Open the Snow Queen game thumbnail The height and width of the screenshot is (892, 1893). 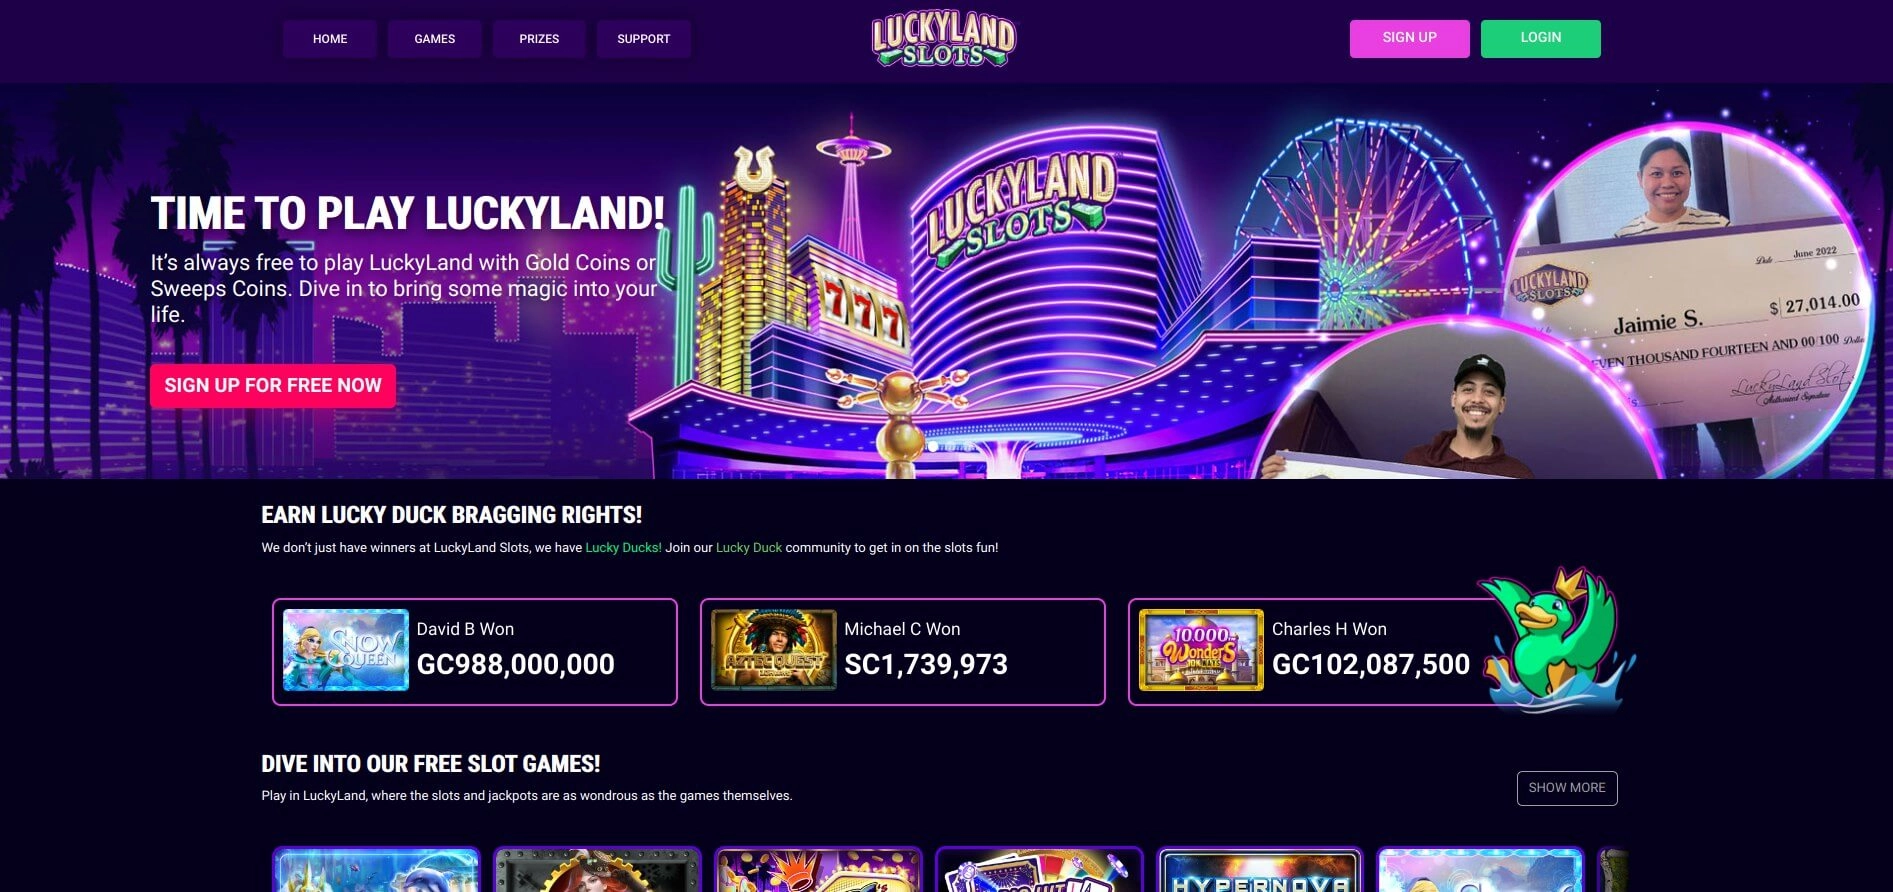coord(346,650)
